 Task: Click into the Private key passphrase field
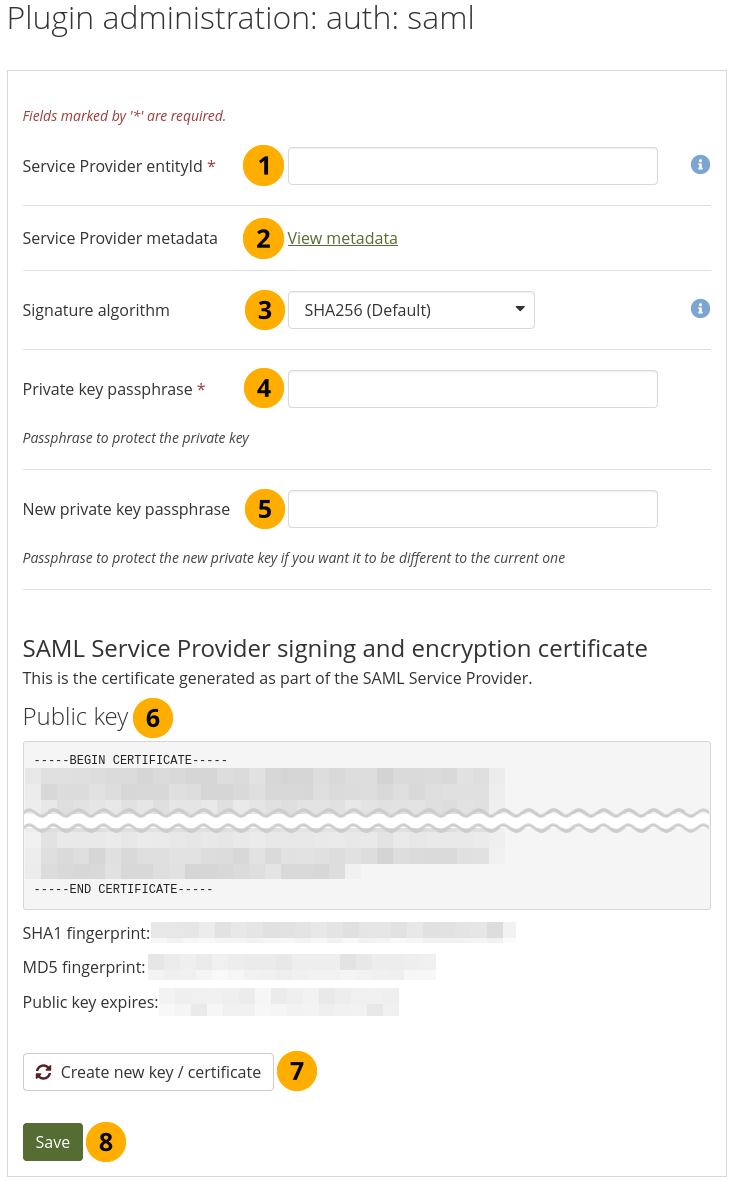472,389
